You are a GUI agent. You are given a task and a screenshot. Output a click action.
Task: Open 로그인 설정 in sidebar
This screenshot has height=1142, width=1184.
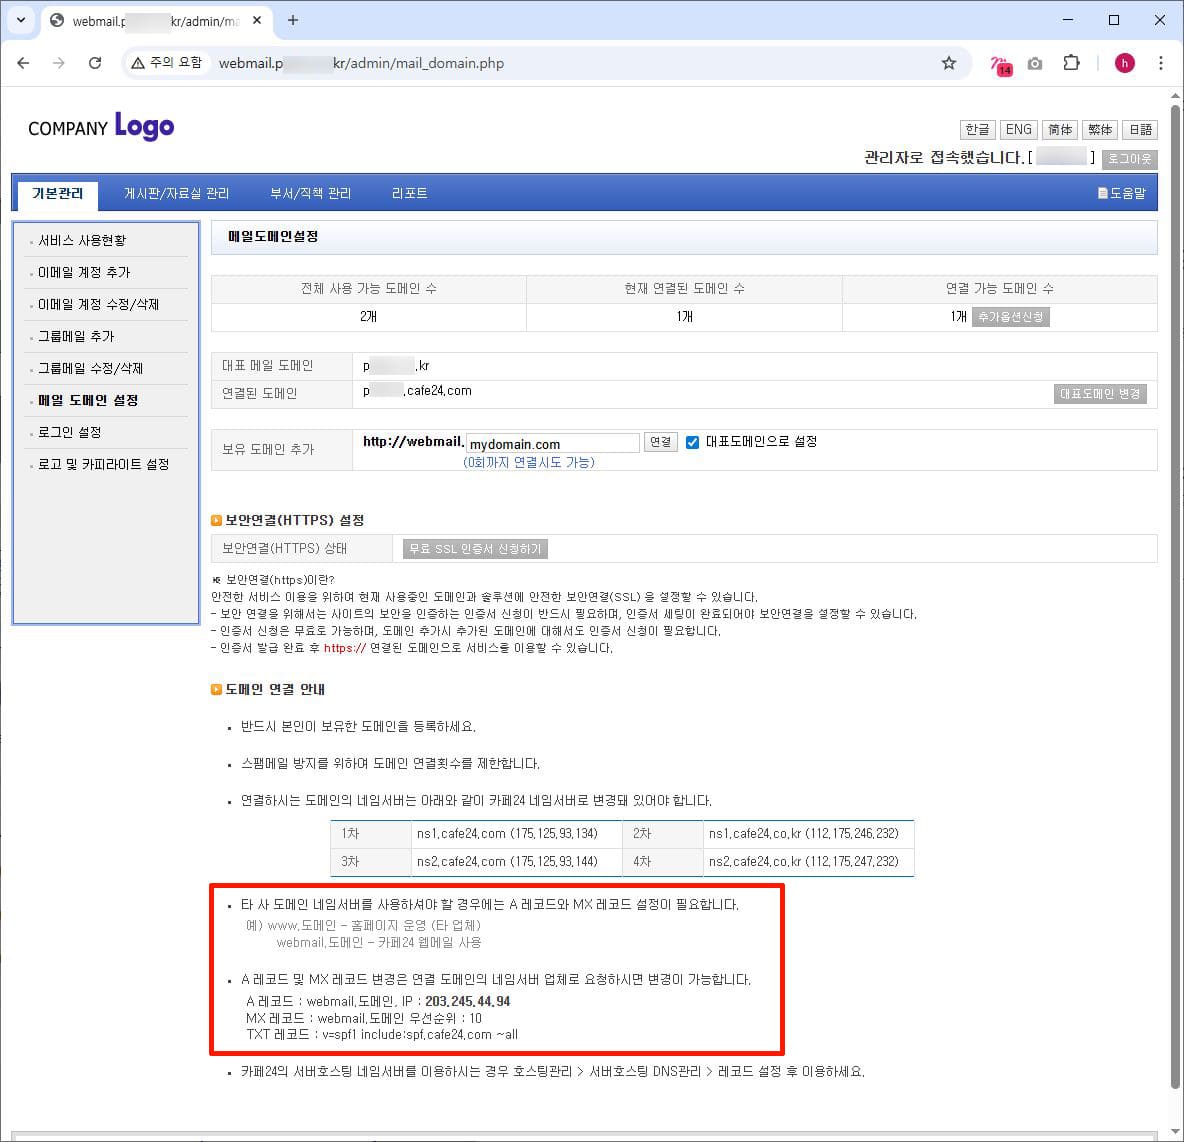pyautogui.click(x=69, y=432)
